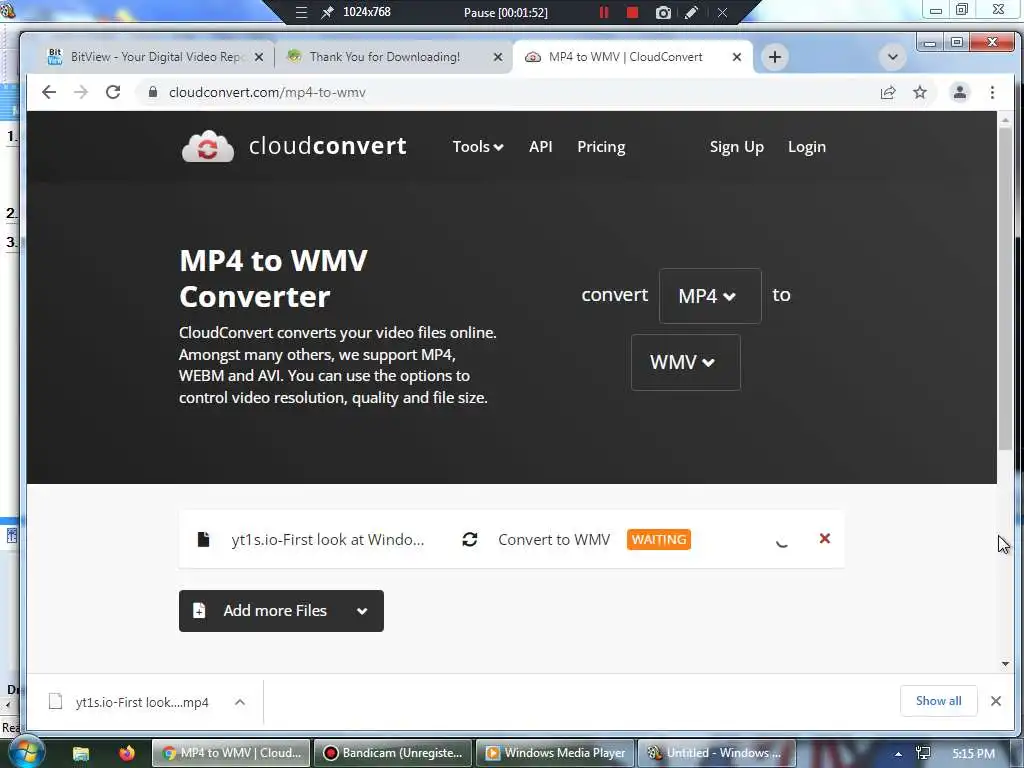Screen dimensions: 1024x768
Task: Click the page vertical scrollbar thumb
Action: tap(1005, 290)
